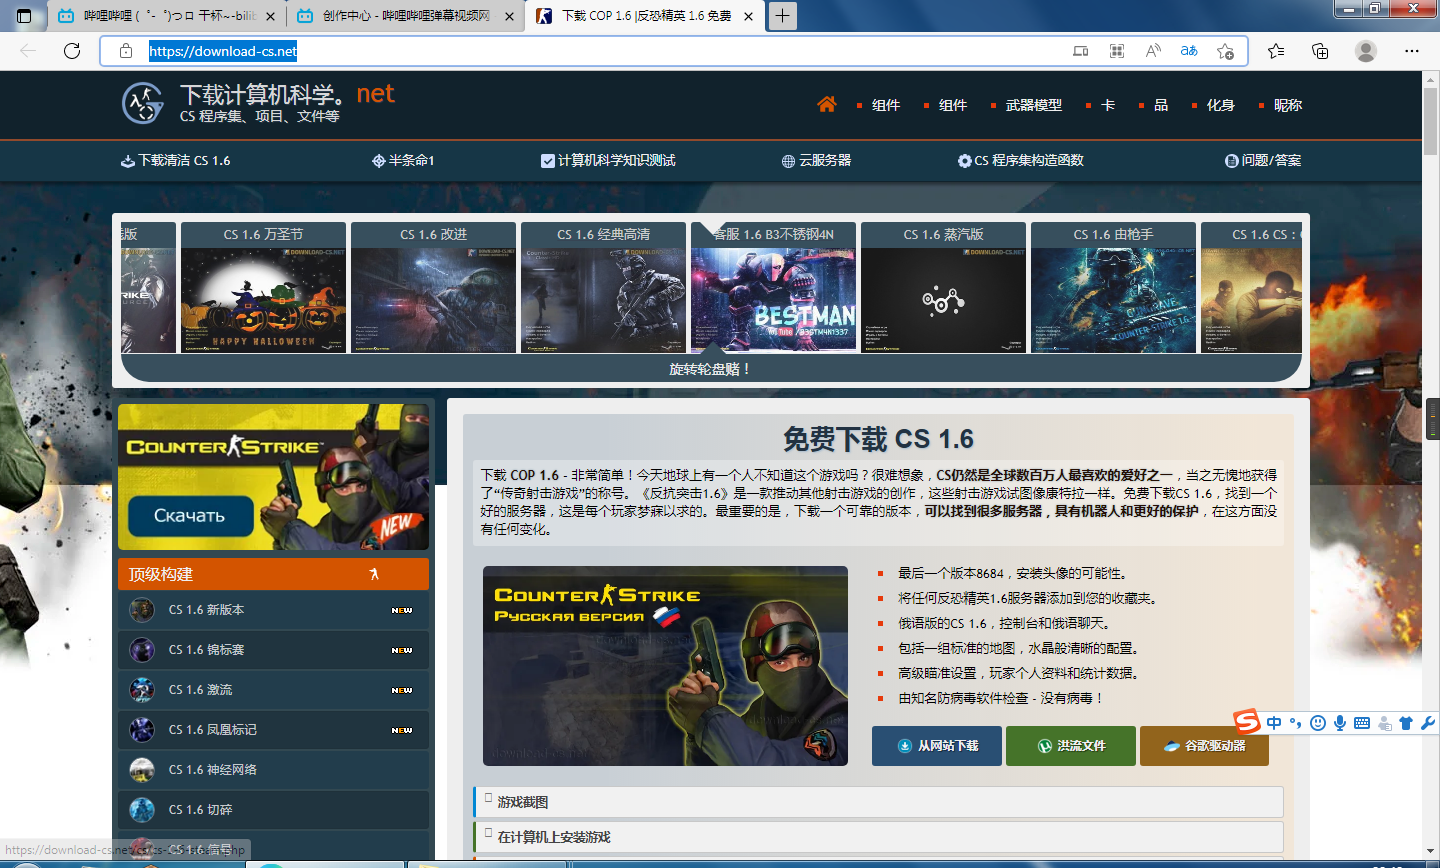Open the 昵称 navigation item
Screen dimensions: 1440x868
click(1288, 105)
